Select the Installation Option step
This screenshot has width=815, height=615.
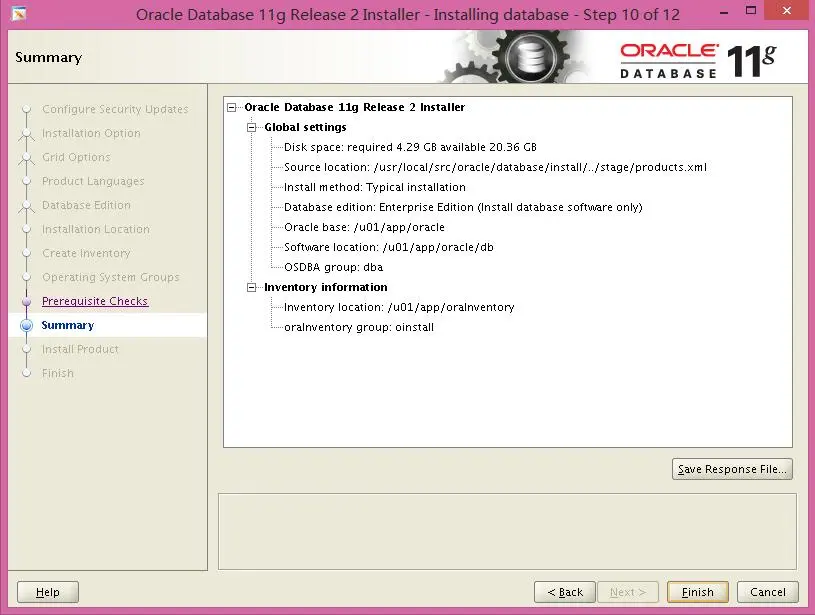[x=91, y=133]
